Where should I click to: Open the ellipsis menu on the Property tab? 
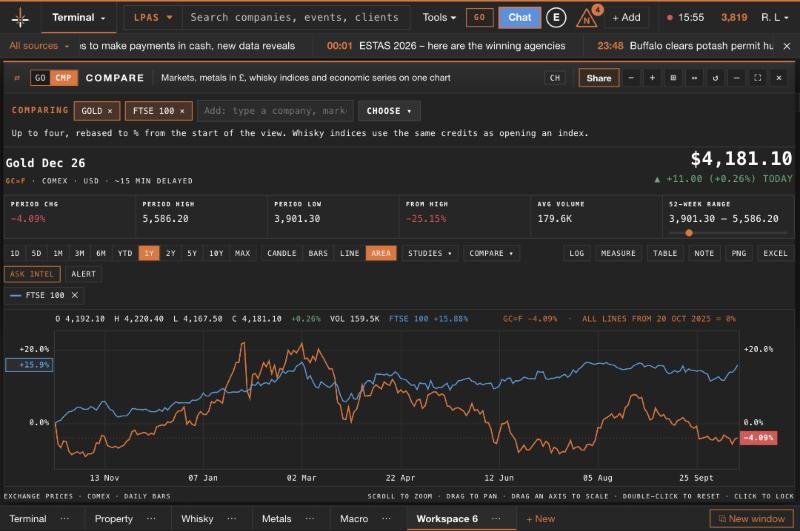click(x=152, y=518)
